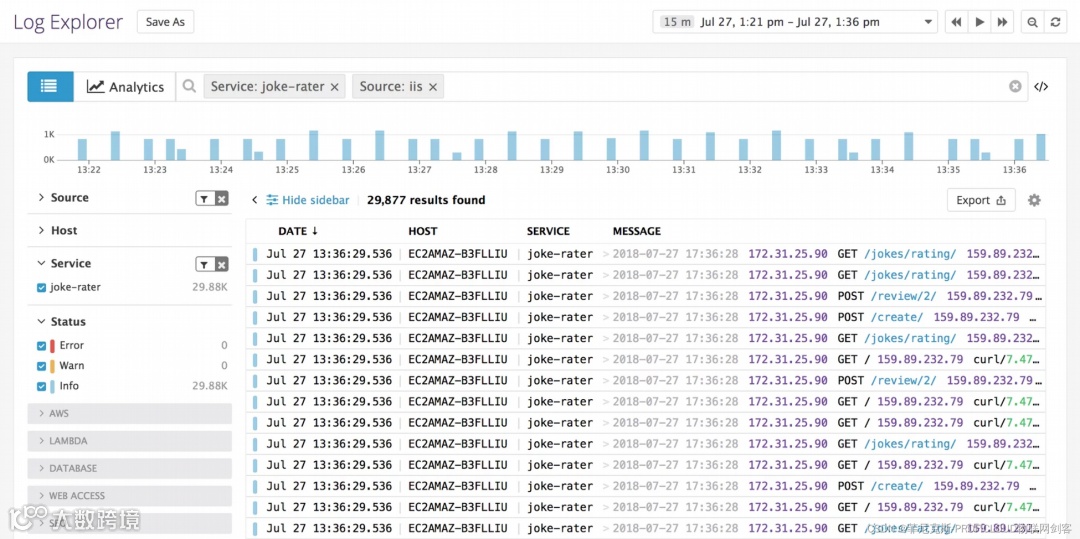Click the 29,877 results found text
The height and width of the screenshot is (539, 1080).
pos(426,200)
